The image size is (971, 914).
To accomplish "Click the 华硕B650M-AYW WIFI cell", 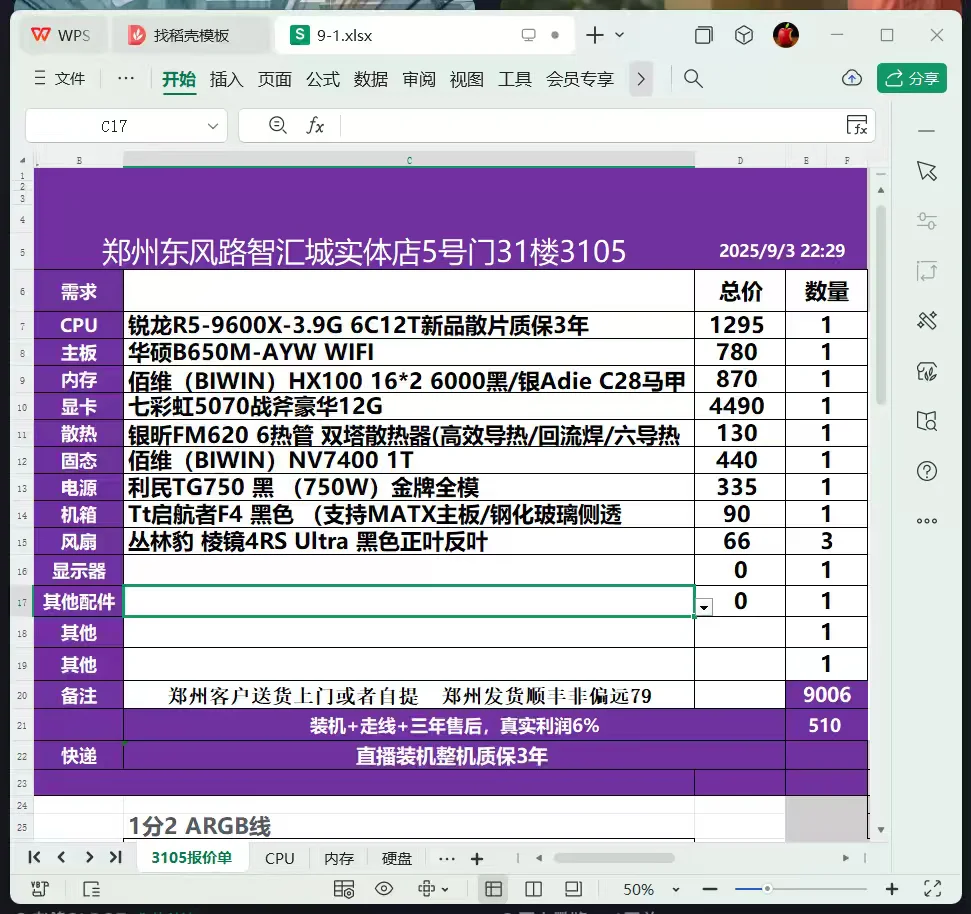I will [409, 352].
